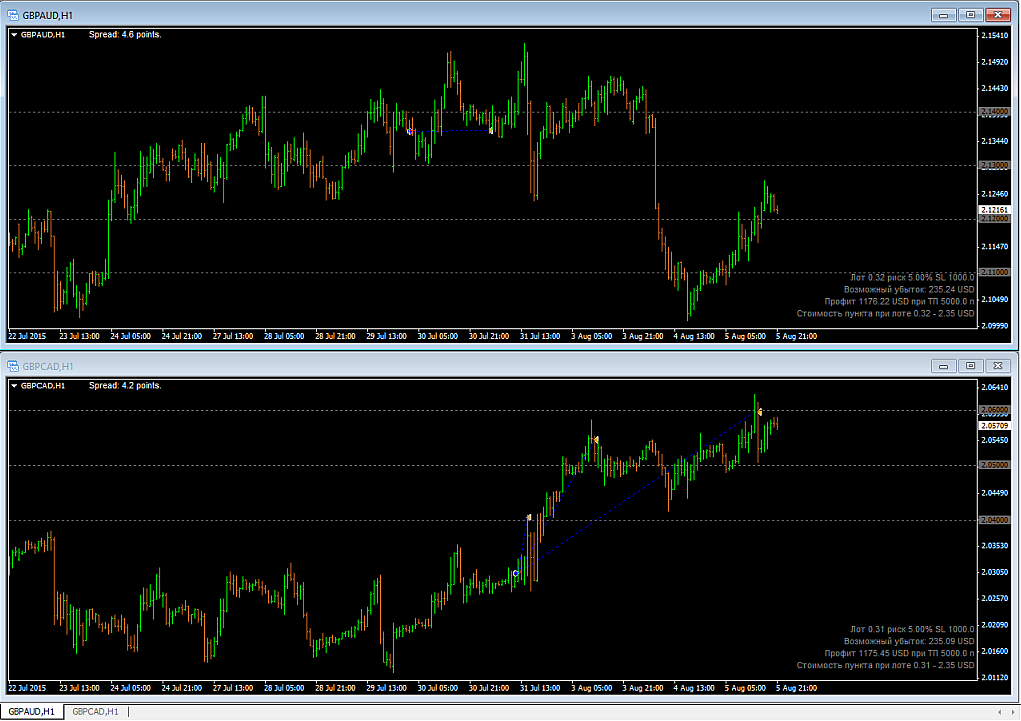Click the 2.09990 bottom price on GBPAUD scale
Image resolution: width=1021 pixels, height=721 pixels.
click(994, 326)
